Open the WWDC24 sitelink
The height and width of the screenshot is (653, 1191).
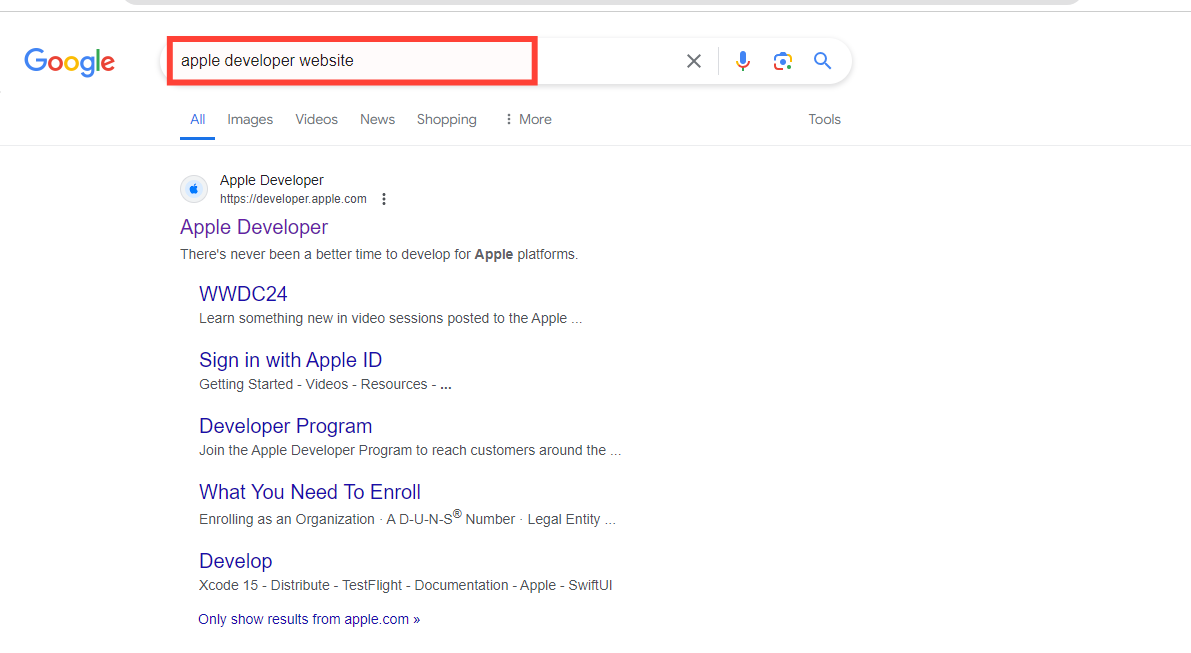click(x=243, y=294)
